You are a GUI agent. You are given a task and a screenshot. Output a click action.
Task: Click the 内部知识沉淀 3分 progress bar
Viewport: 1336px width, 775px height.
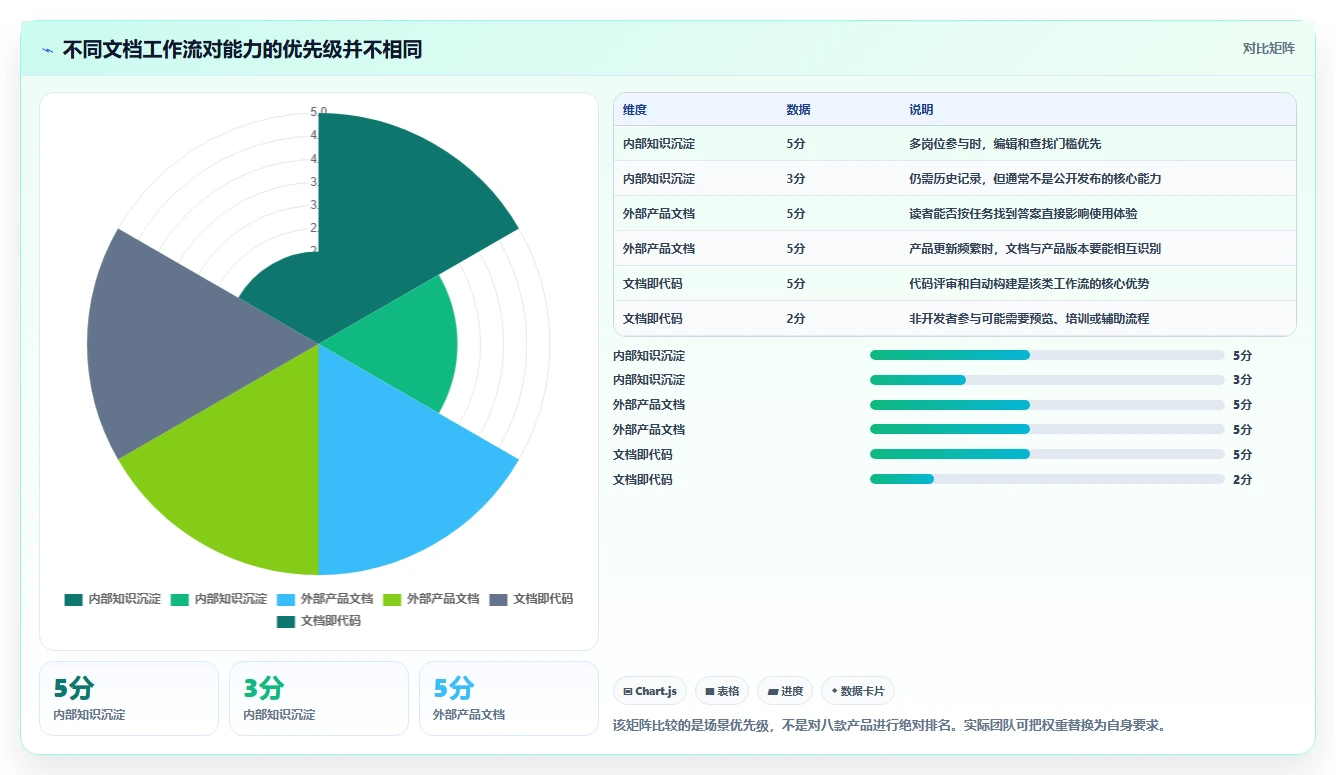click(1047, 380)
